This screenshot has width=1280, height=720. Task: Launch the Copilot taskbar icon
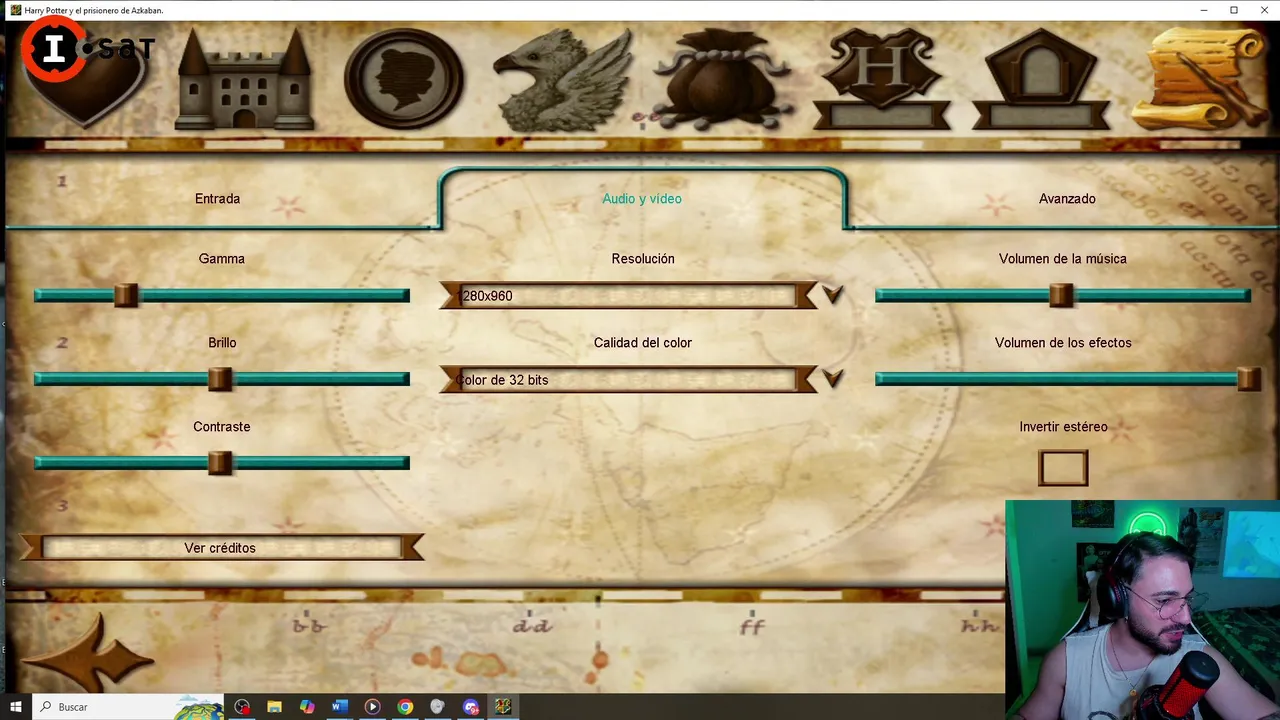(307, 707)
